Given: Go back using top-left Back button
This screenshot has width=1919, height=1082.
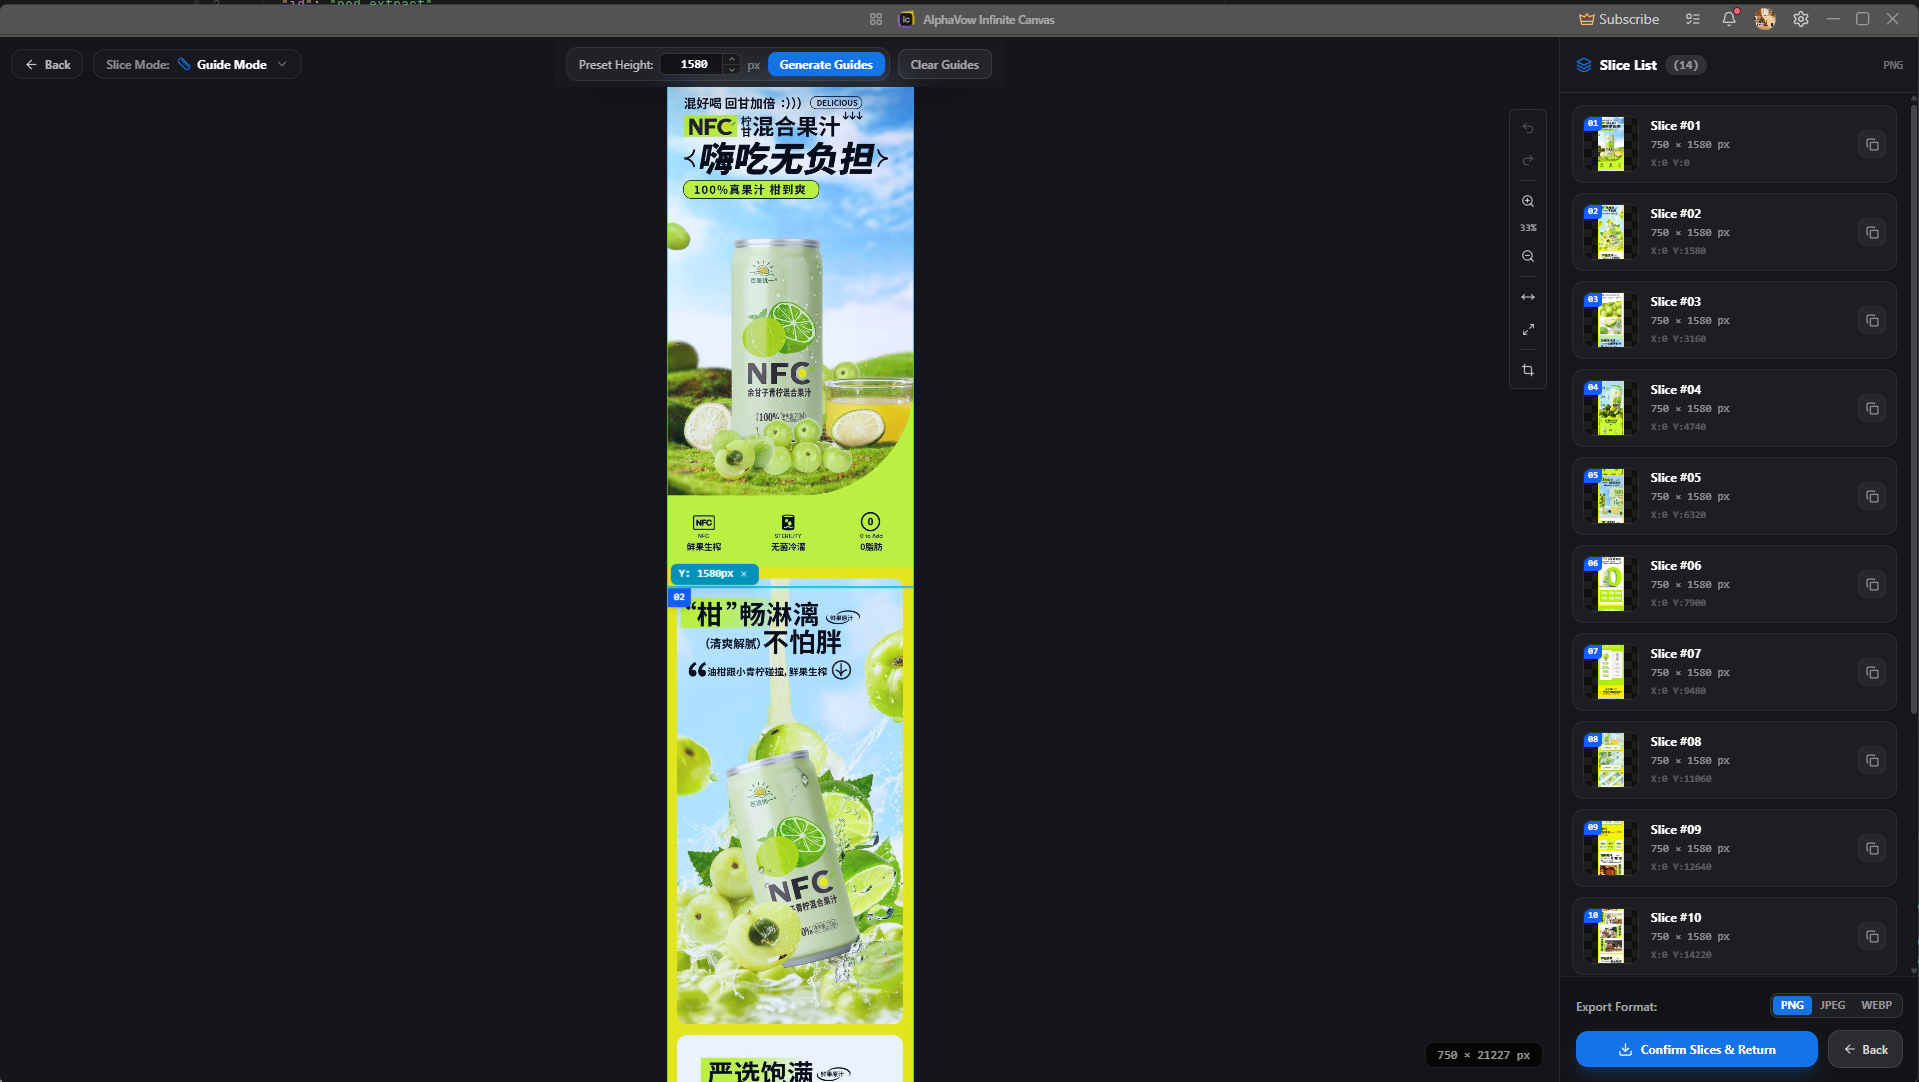Looking at the screenshot, I should tap(48, 64).
